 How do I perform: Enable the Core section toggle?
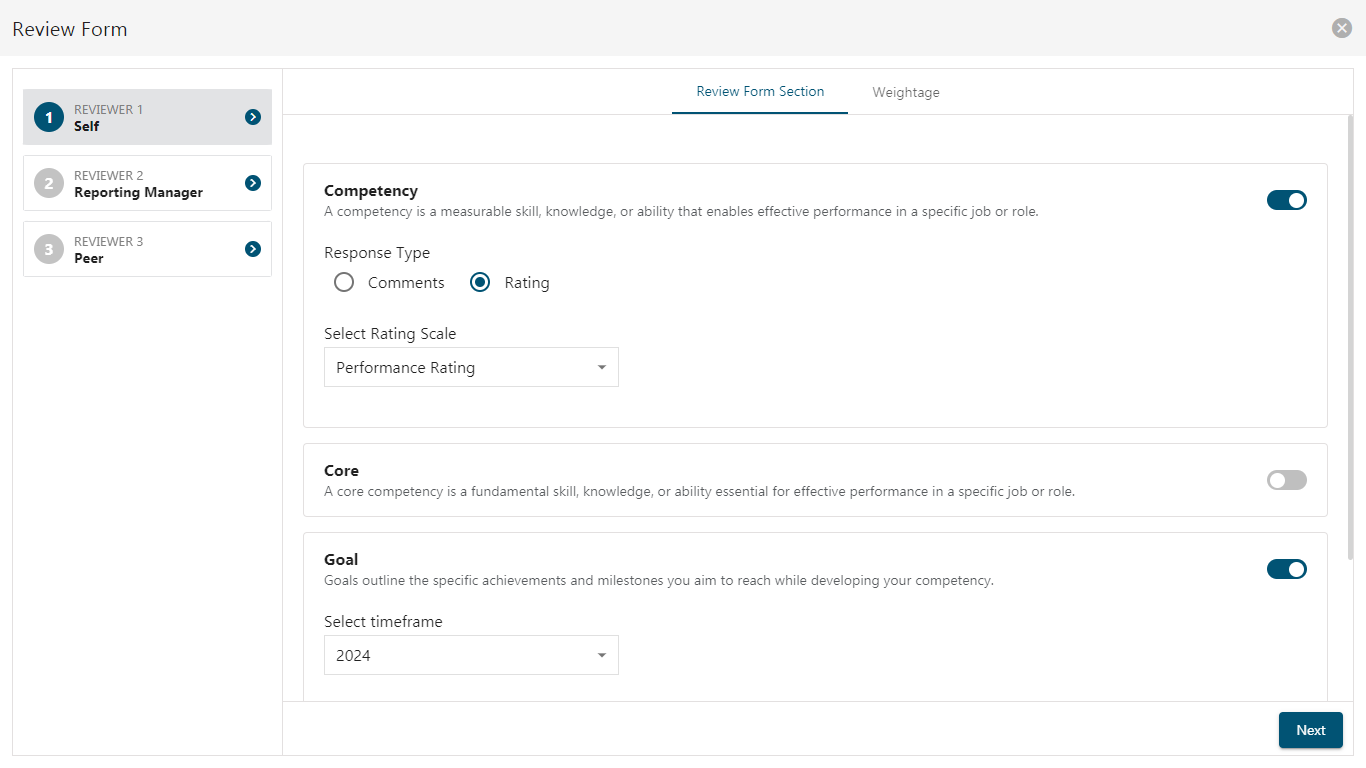click(1287, 480)
